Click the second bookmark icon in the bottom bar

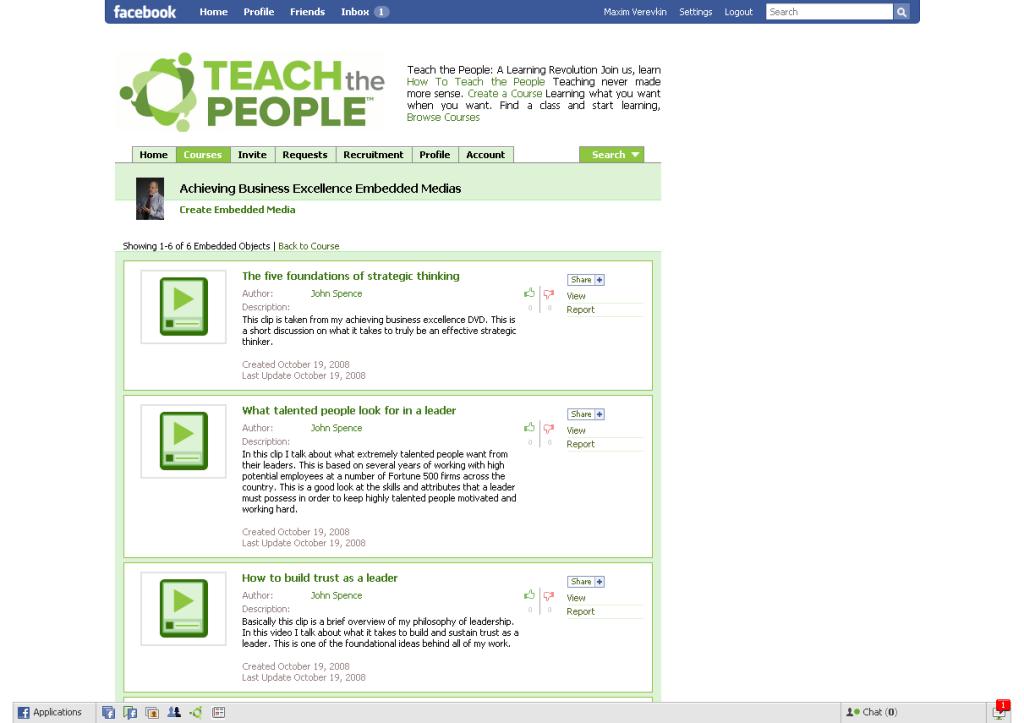(130, 713)
